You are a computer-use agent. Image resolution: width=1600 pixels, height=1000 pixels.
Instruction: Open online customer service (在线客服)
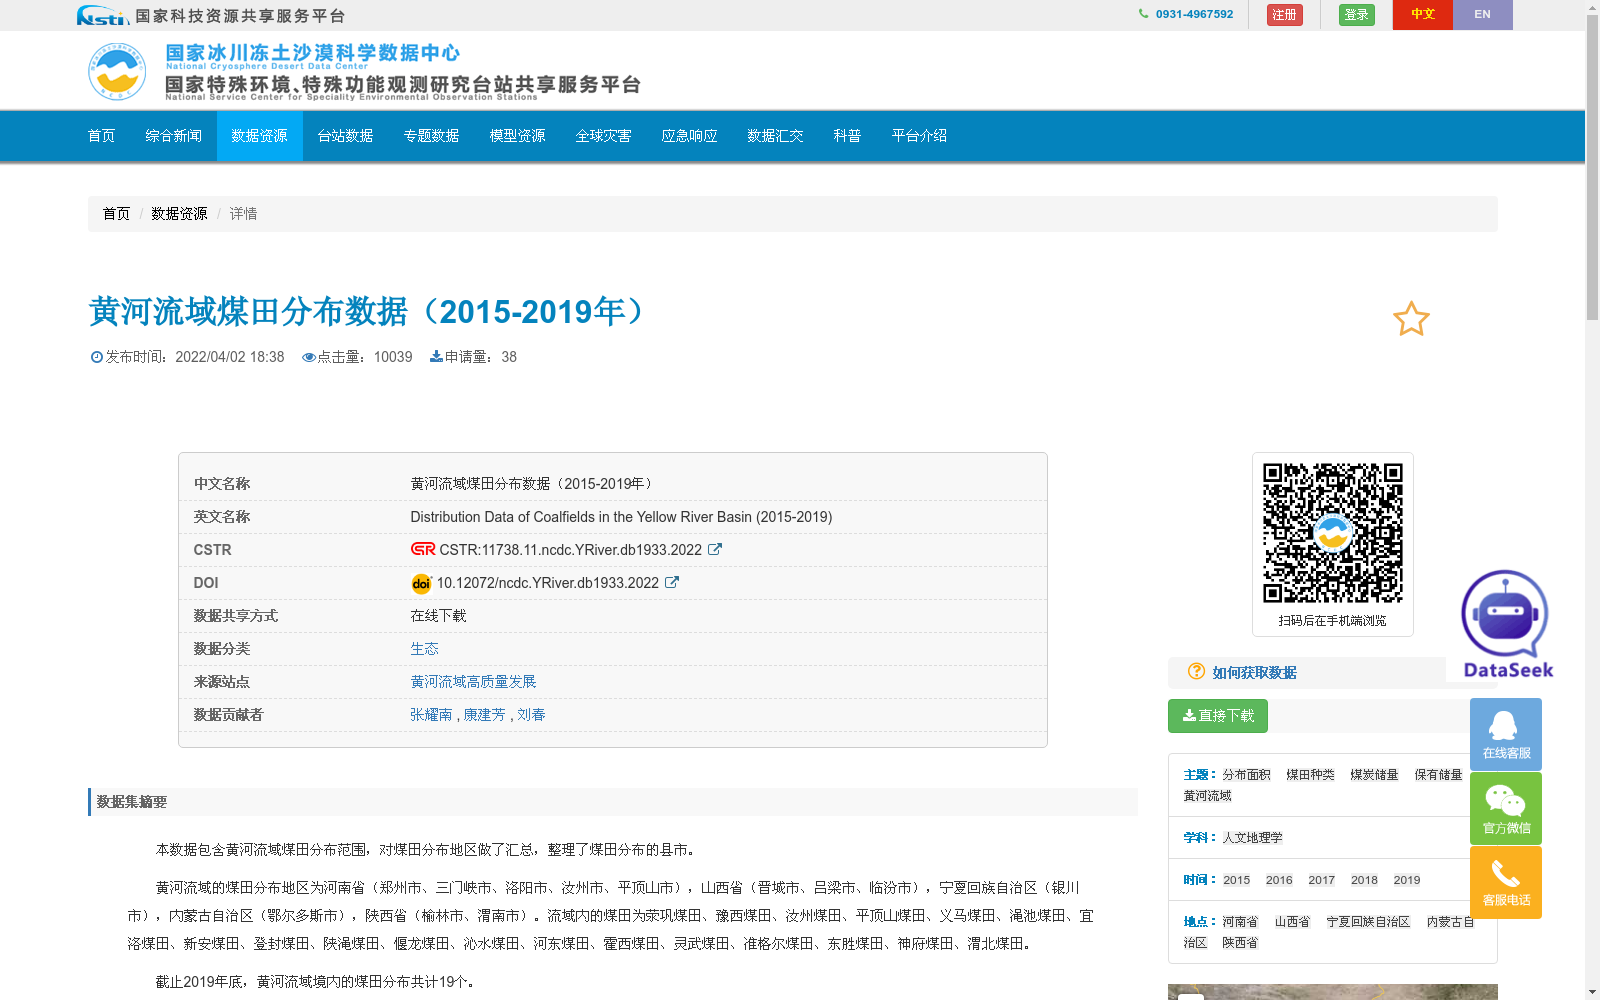(x=1506, y=734)
